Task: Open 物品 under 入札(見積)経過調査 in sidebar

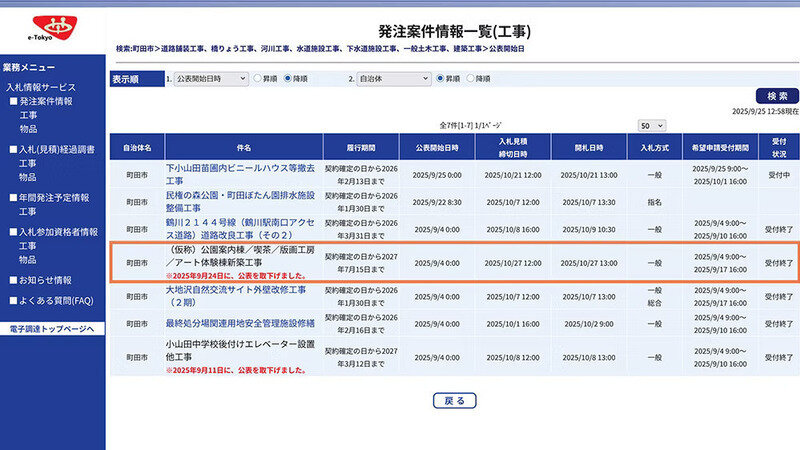Action: pyautogui.click(x=27, y=175)
